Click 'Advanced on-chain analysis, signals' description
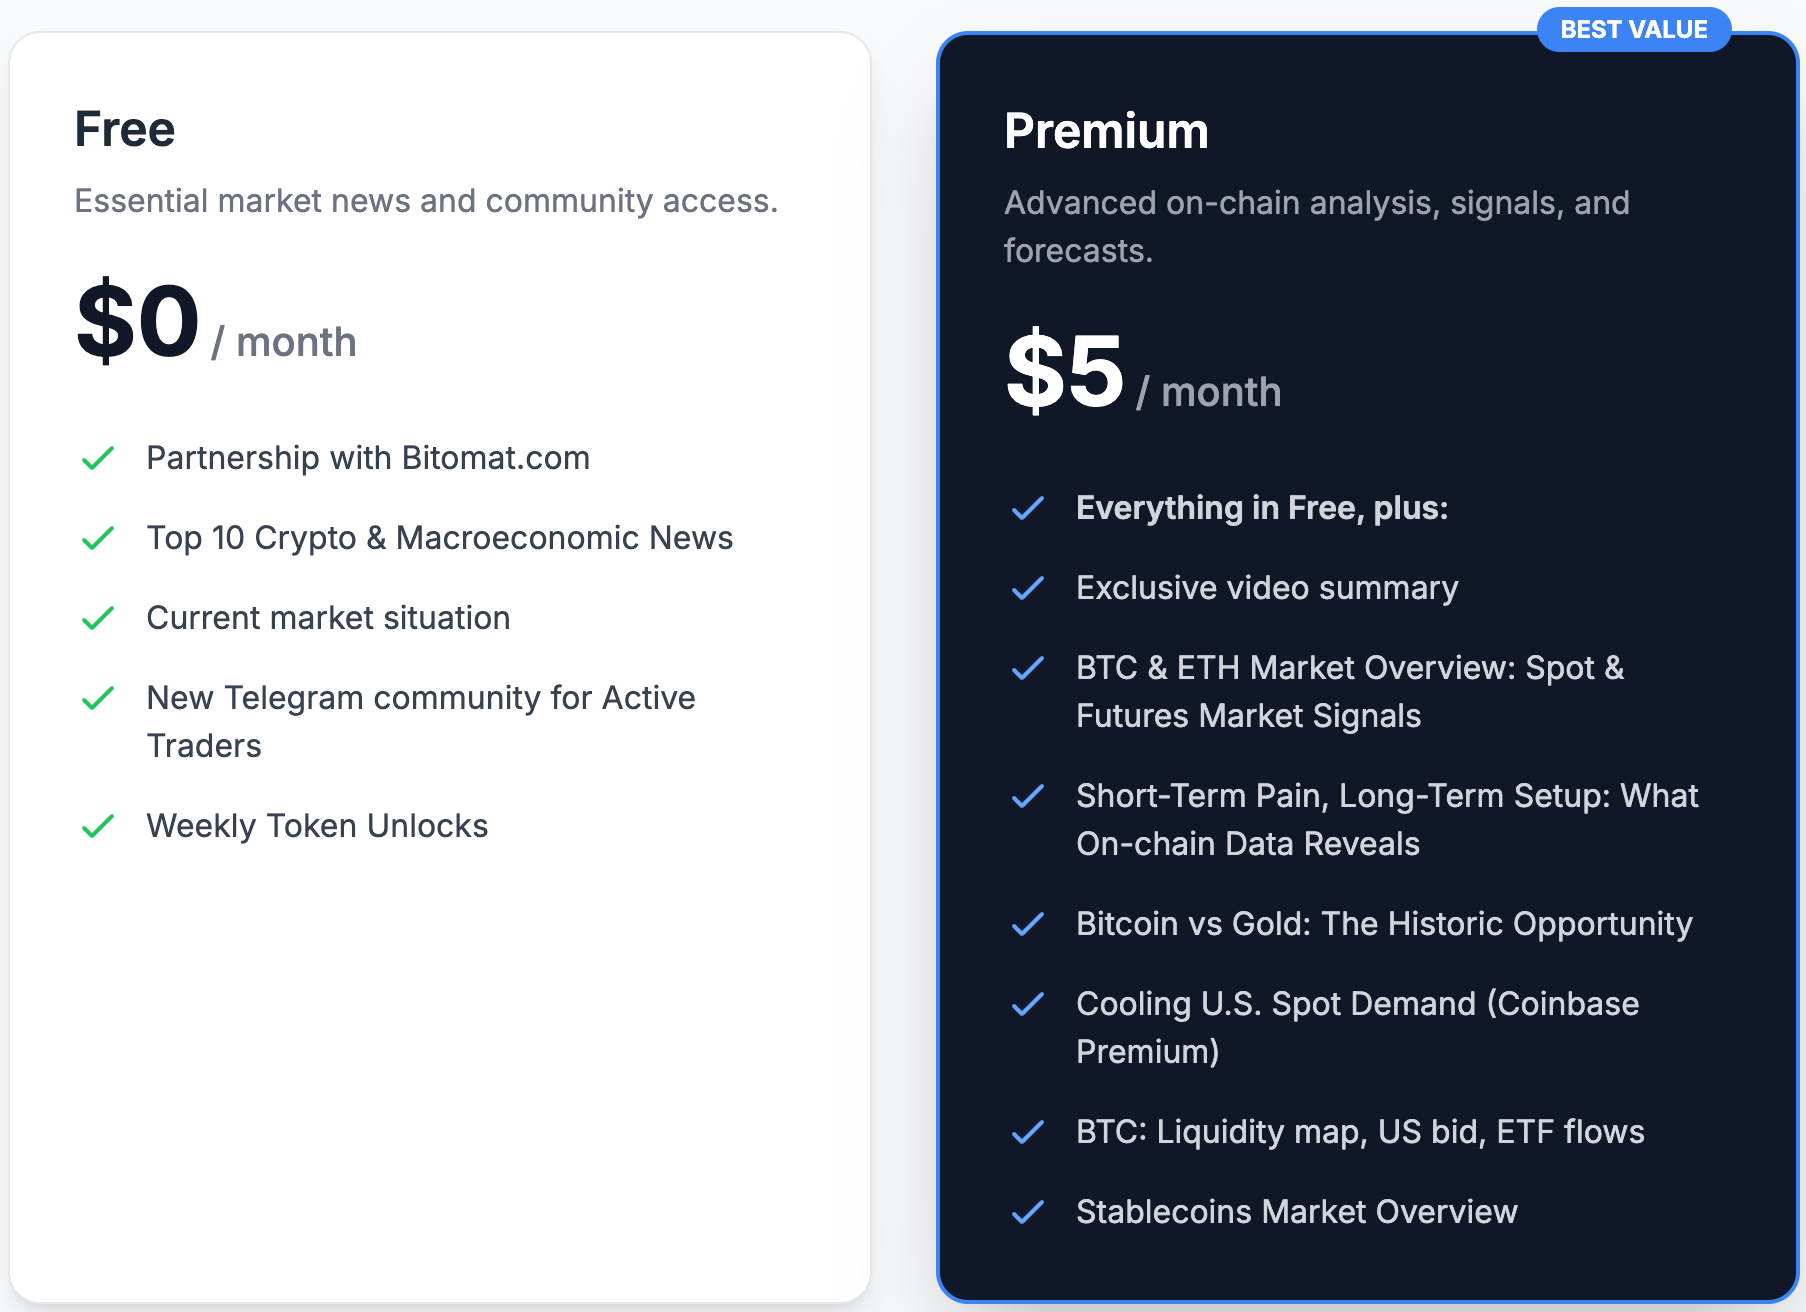This screenshot has width=1806, height=1312. pyautogui.click(x=1317, y=227)
